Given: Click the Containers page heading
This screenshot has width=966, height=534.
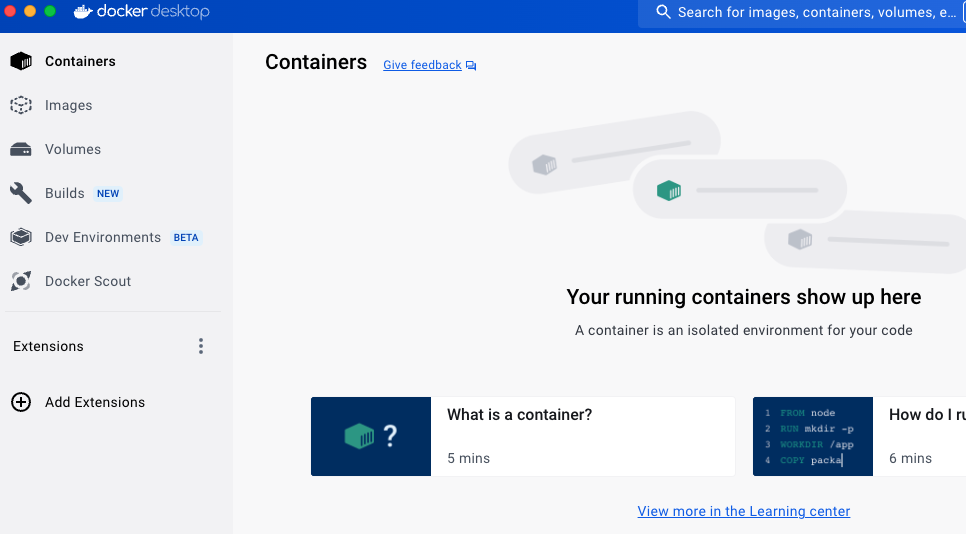Looking at the screenshot, I should point(316,62).
